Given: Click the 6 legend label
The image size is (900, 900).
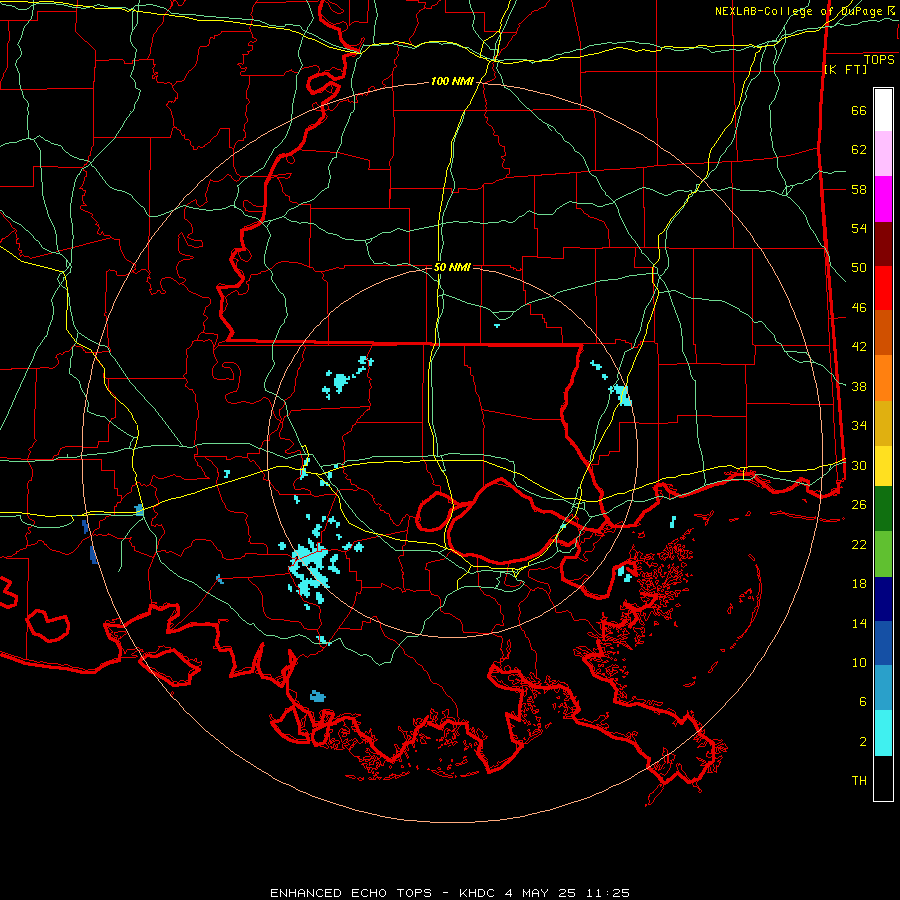Looking at the screenshot, I should (x=863, y=701).
